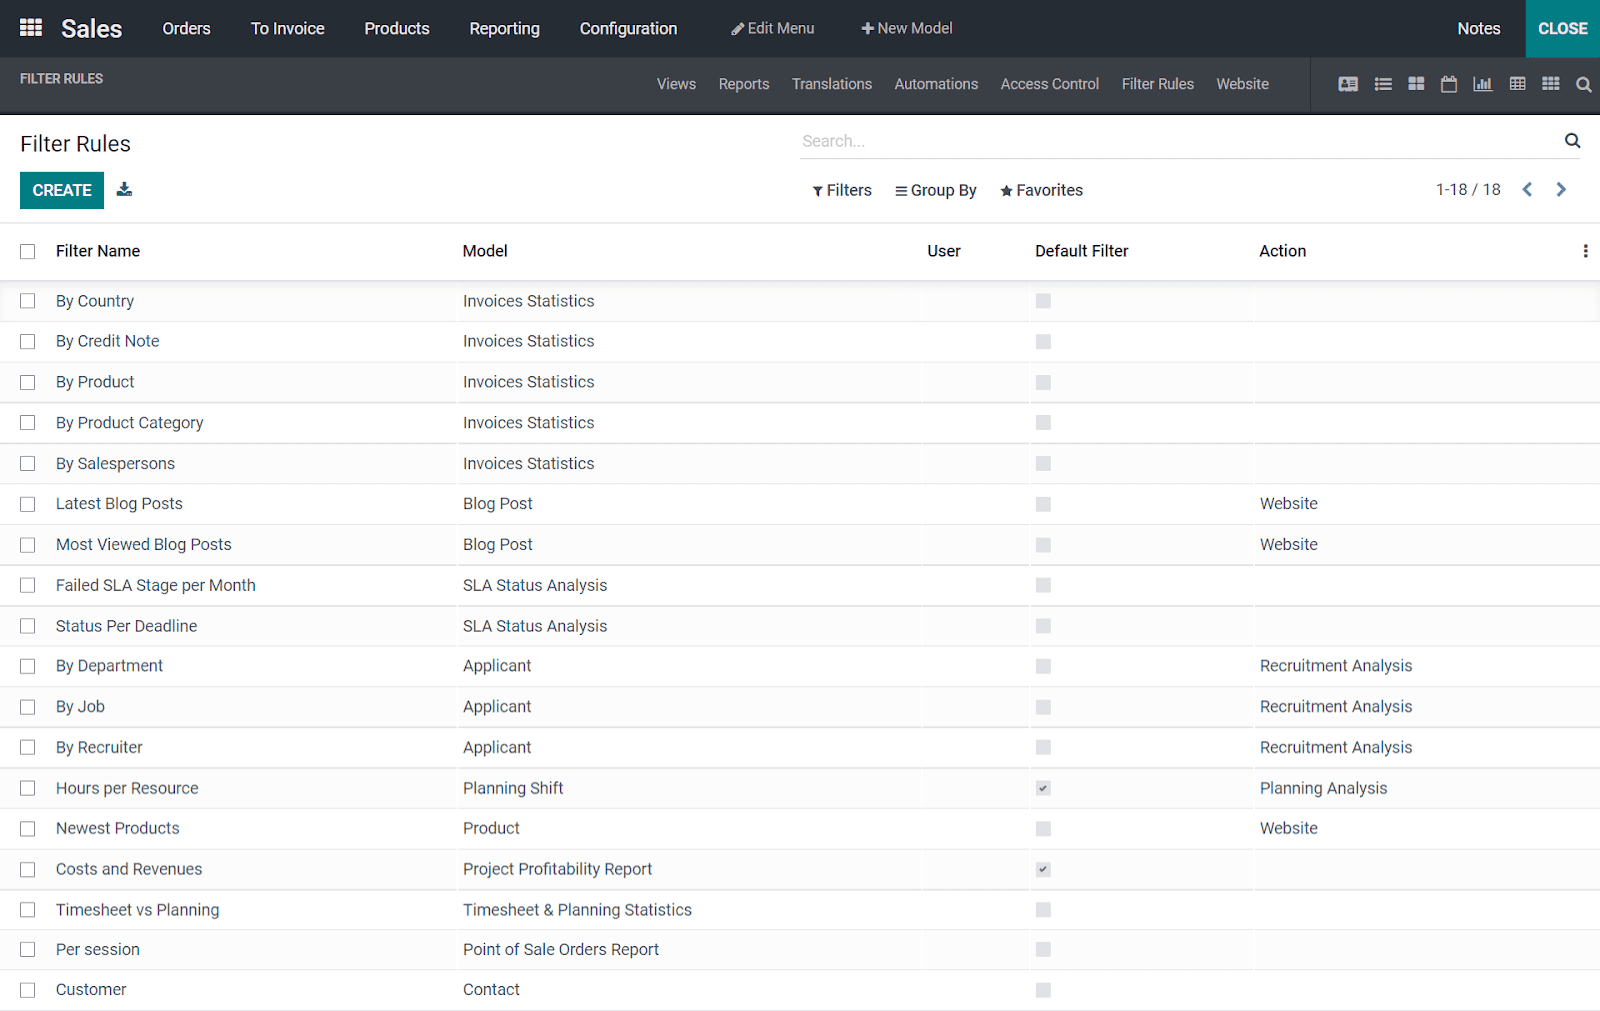Image resolution: width=1600 pixels, height=1011 pixels.
Task: Click the export download icon
Action: pos(124,189)
